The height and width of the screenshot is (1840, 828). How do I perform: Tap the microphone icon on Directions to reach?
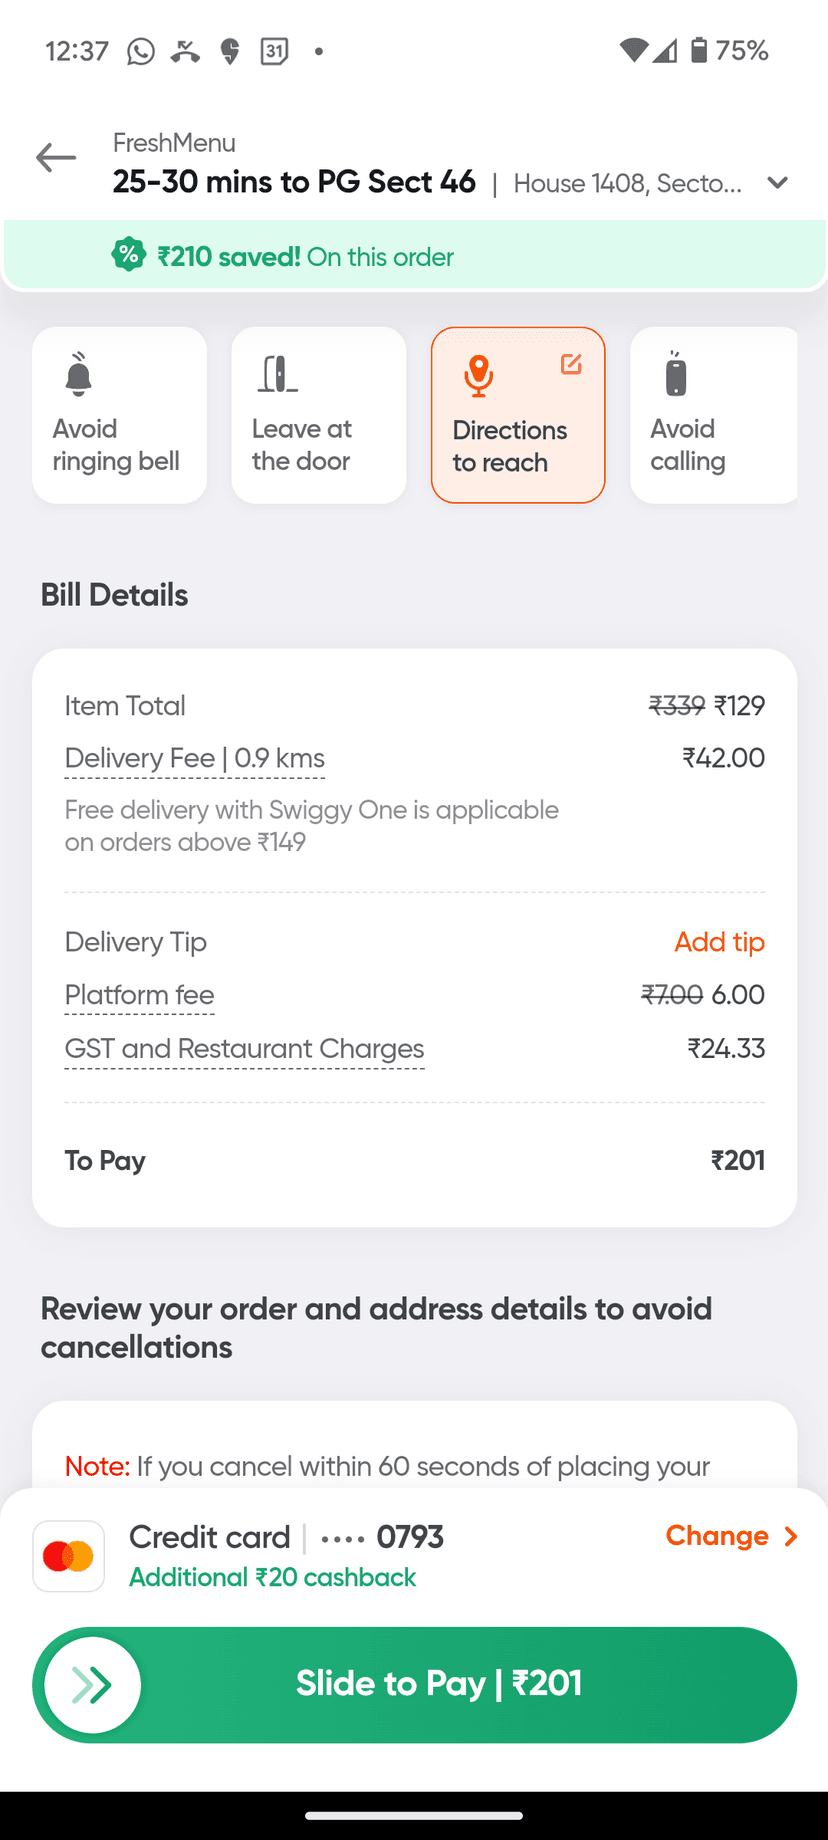[479, 375]
